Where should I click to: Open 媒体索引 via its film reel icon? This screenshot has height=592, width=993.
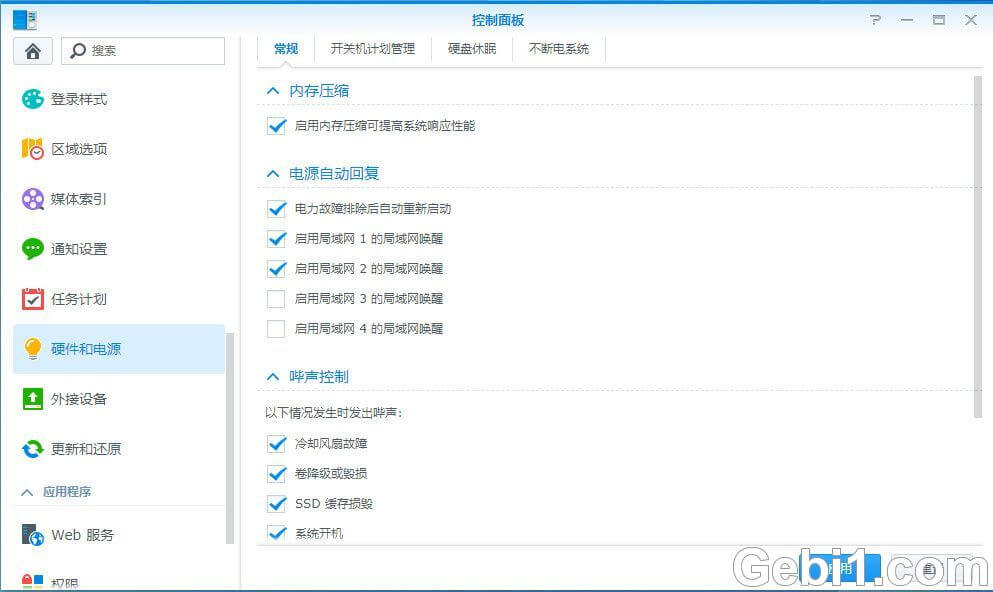click(33, 199)
